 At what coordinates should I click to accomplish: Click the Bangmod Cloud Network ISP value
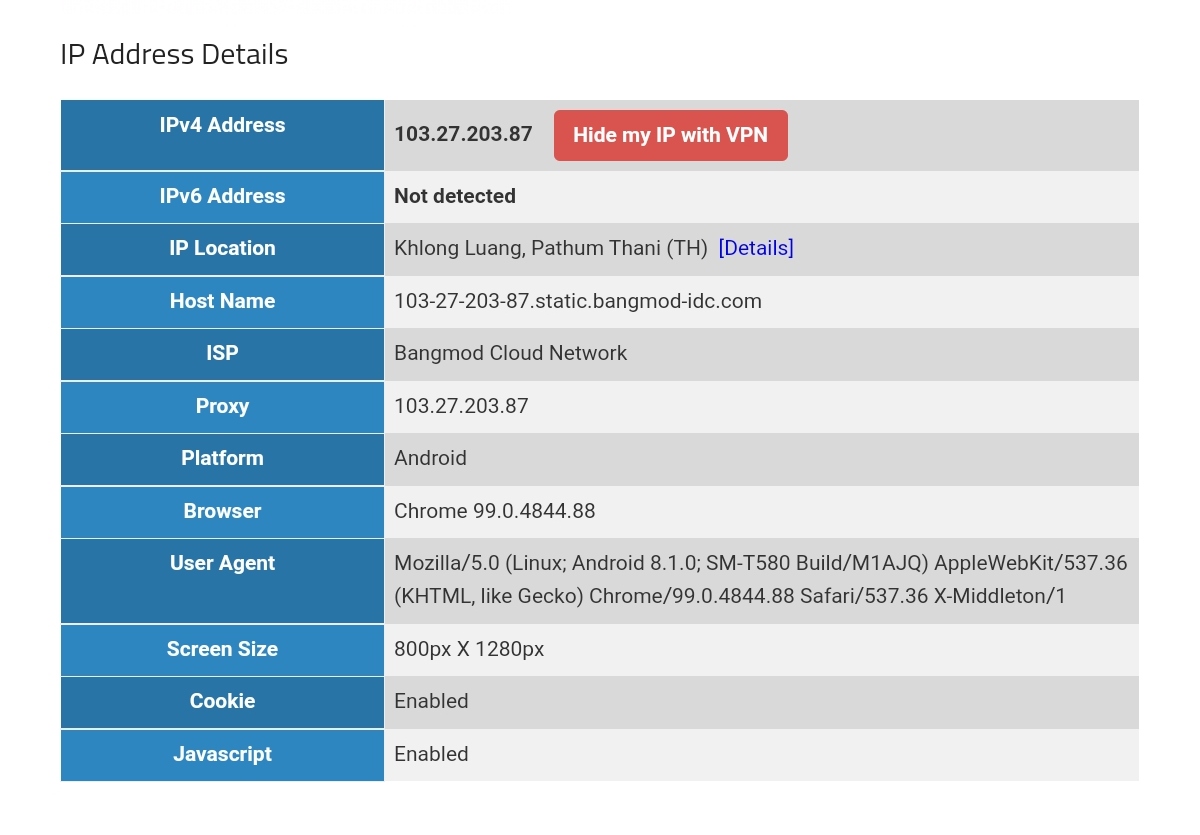[x=510, y=353]
